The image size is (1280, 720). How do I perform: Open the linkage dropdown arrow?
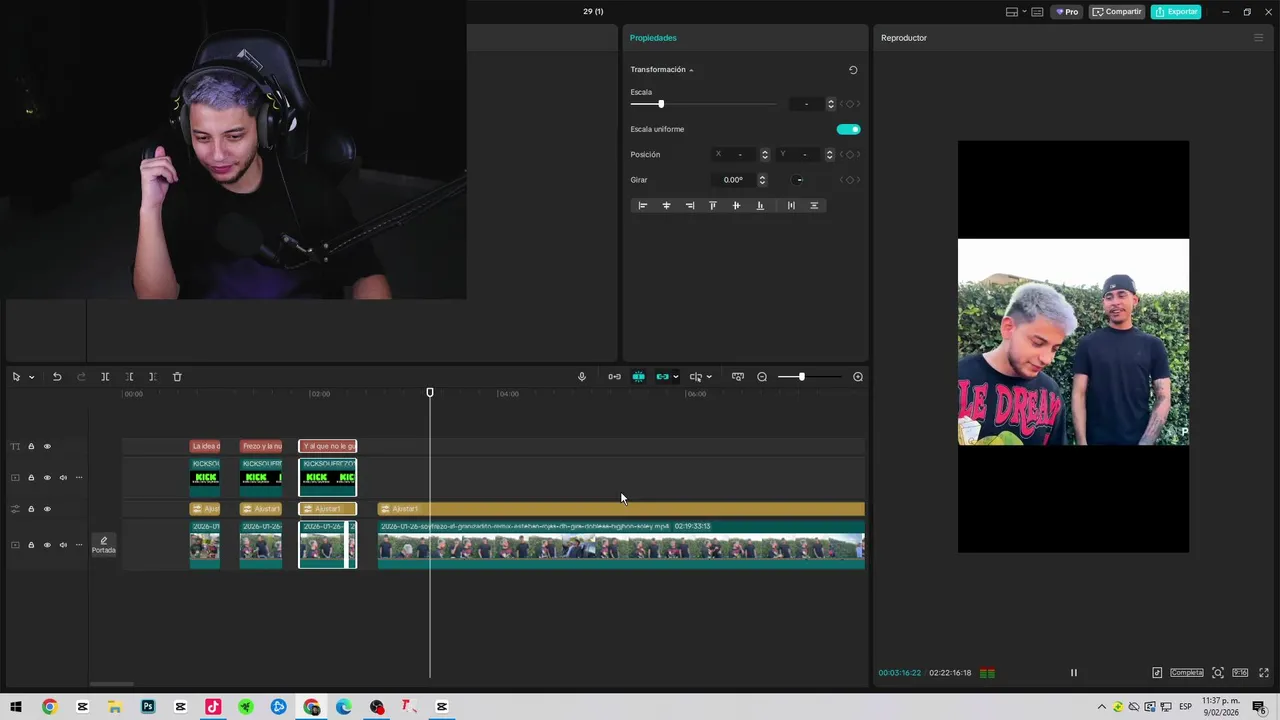point(676,377)
